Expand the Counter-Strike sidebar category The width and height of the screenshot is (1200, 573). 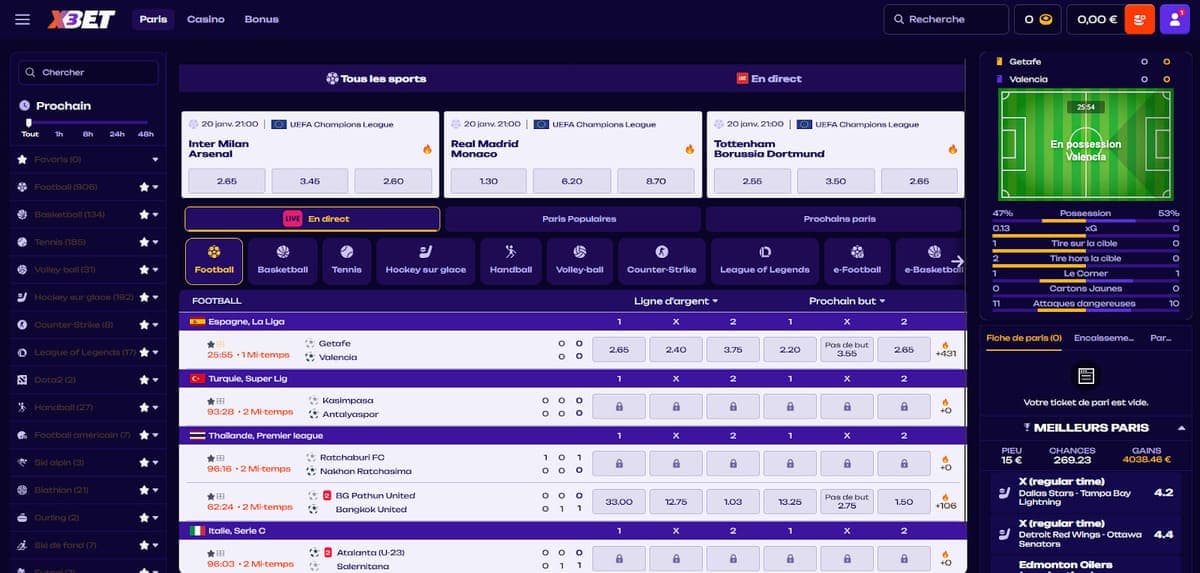pyautogui.click(x=155, y=324)
